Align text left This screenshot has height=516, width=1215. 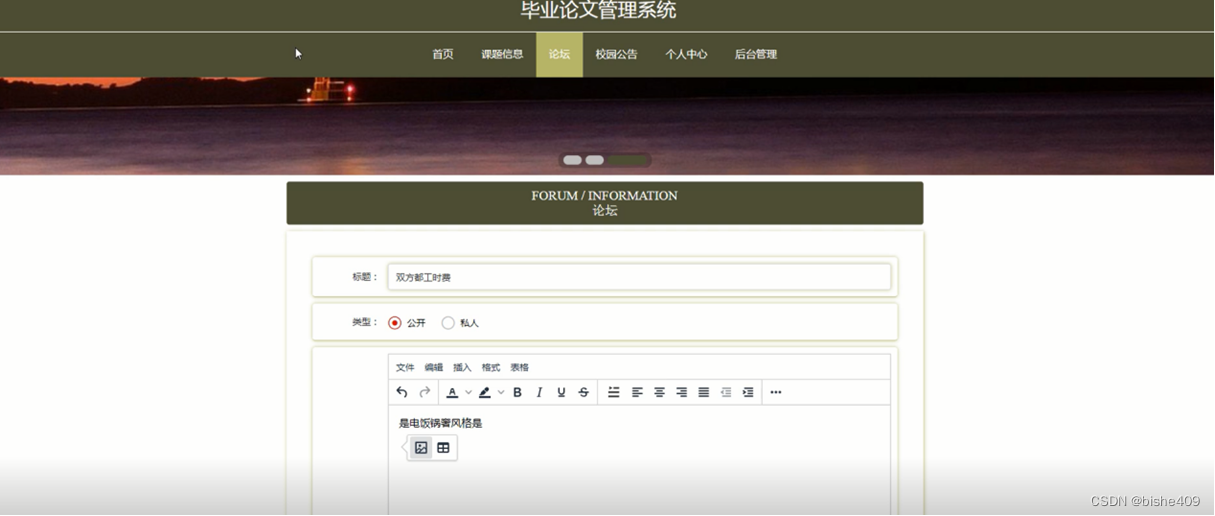click(637, 392)
